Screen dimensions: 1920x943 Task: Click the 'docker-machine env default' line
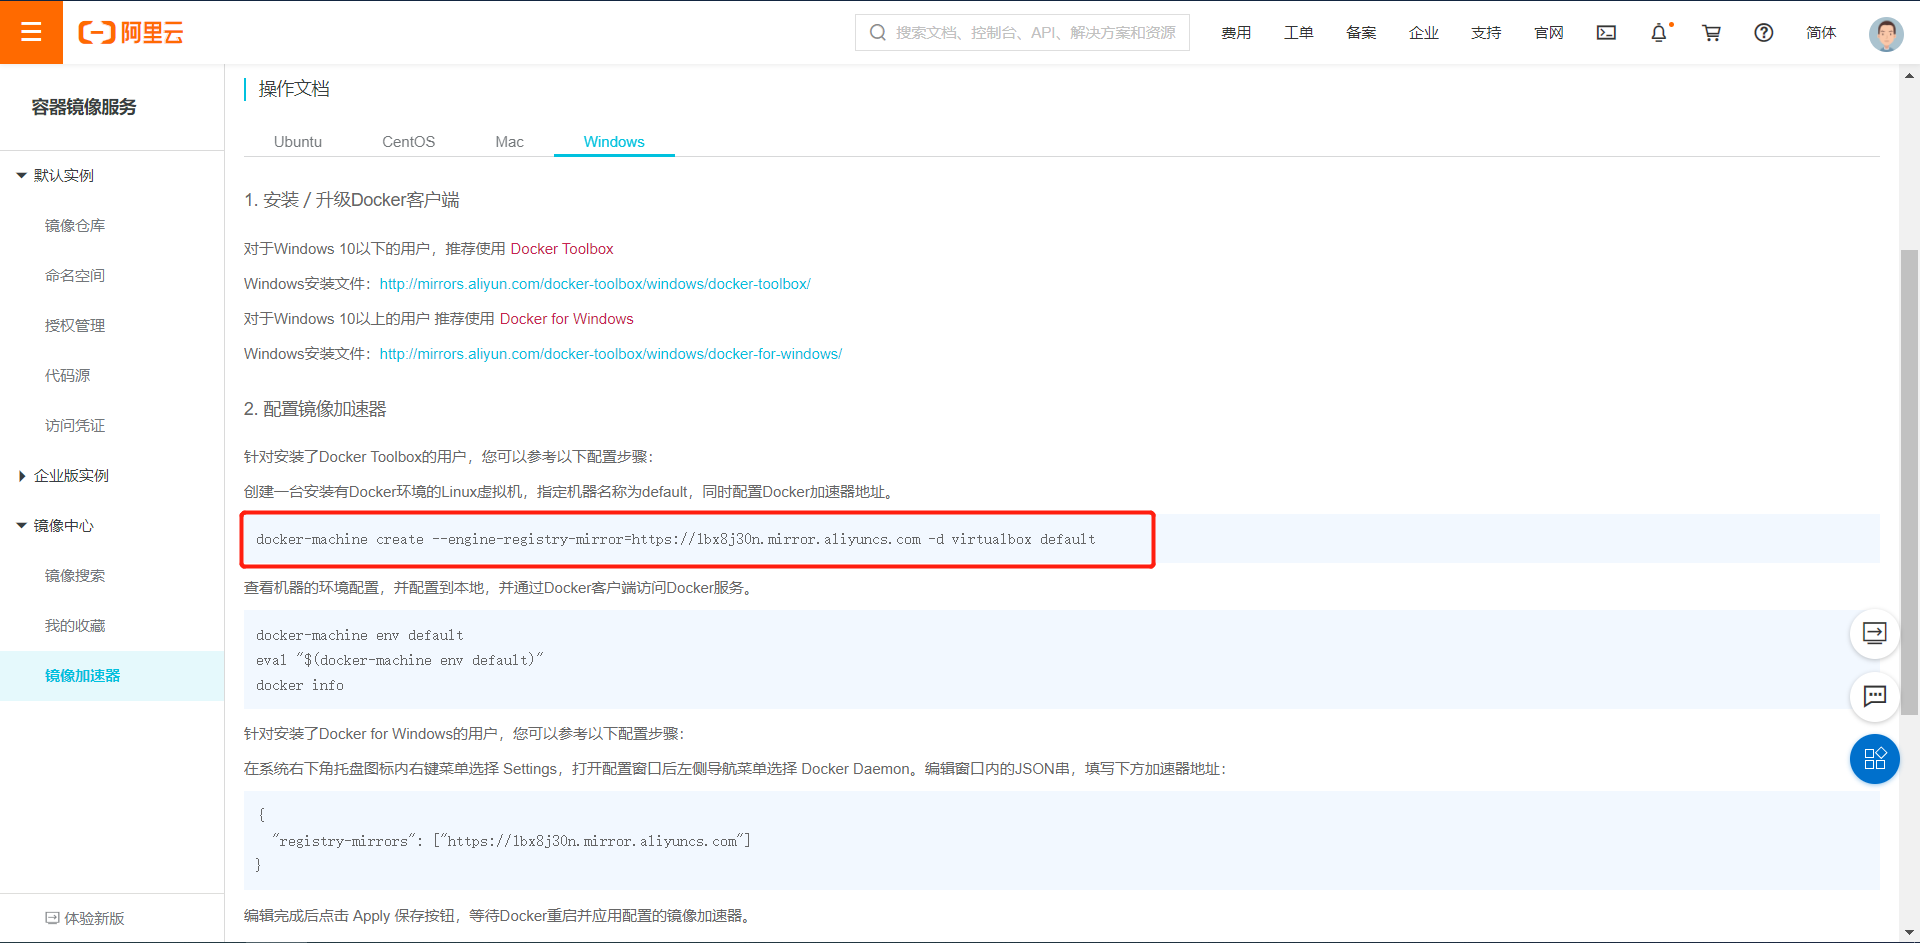click(x=360, y=635)
